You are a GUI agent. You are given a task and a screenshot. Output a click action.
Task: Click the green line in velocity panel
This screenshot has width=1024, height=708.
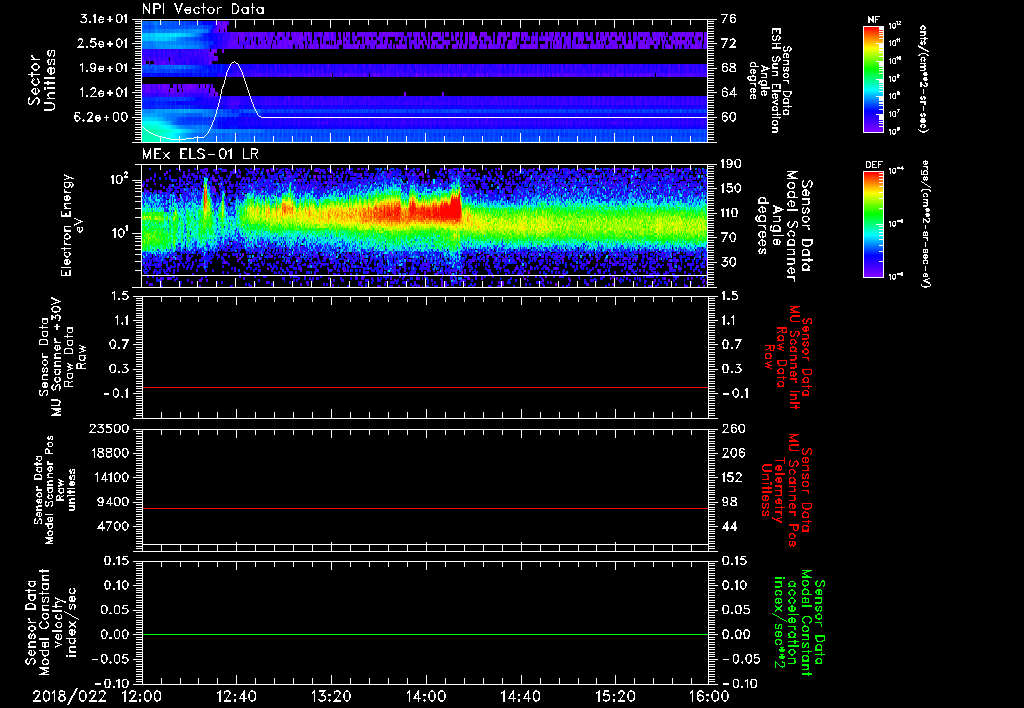(424, 634)
